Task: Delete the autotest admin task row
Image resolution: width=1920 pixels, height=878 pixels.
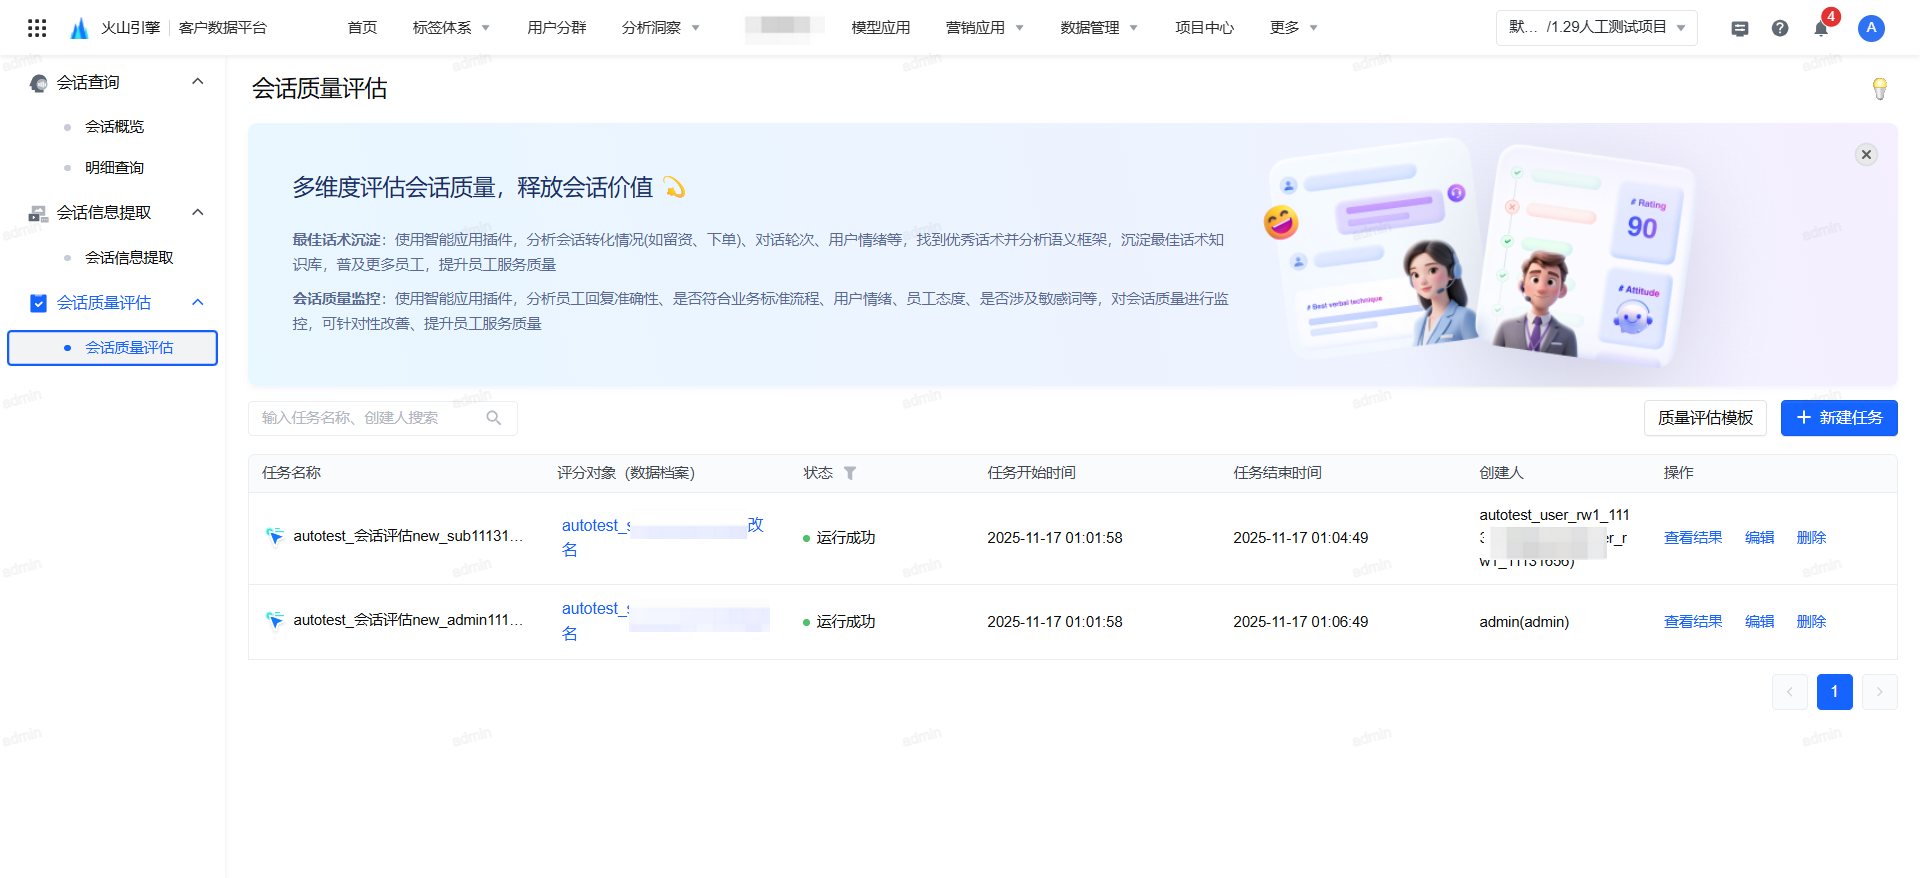Action: coord(1811,622)
